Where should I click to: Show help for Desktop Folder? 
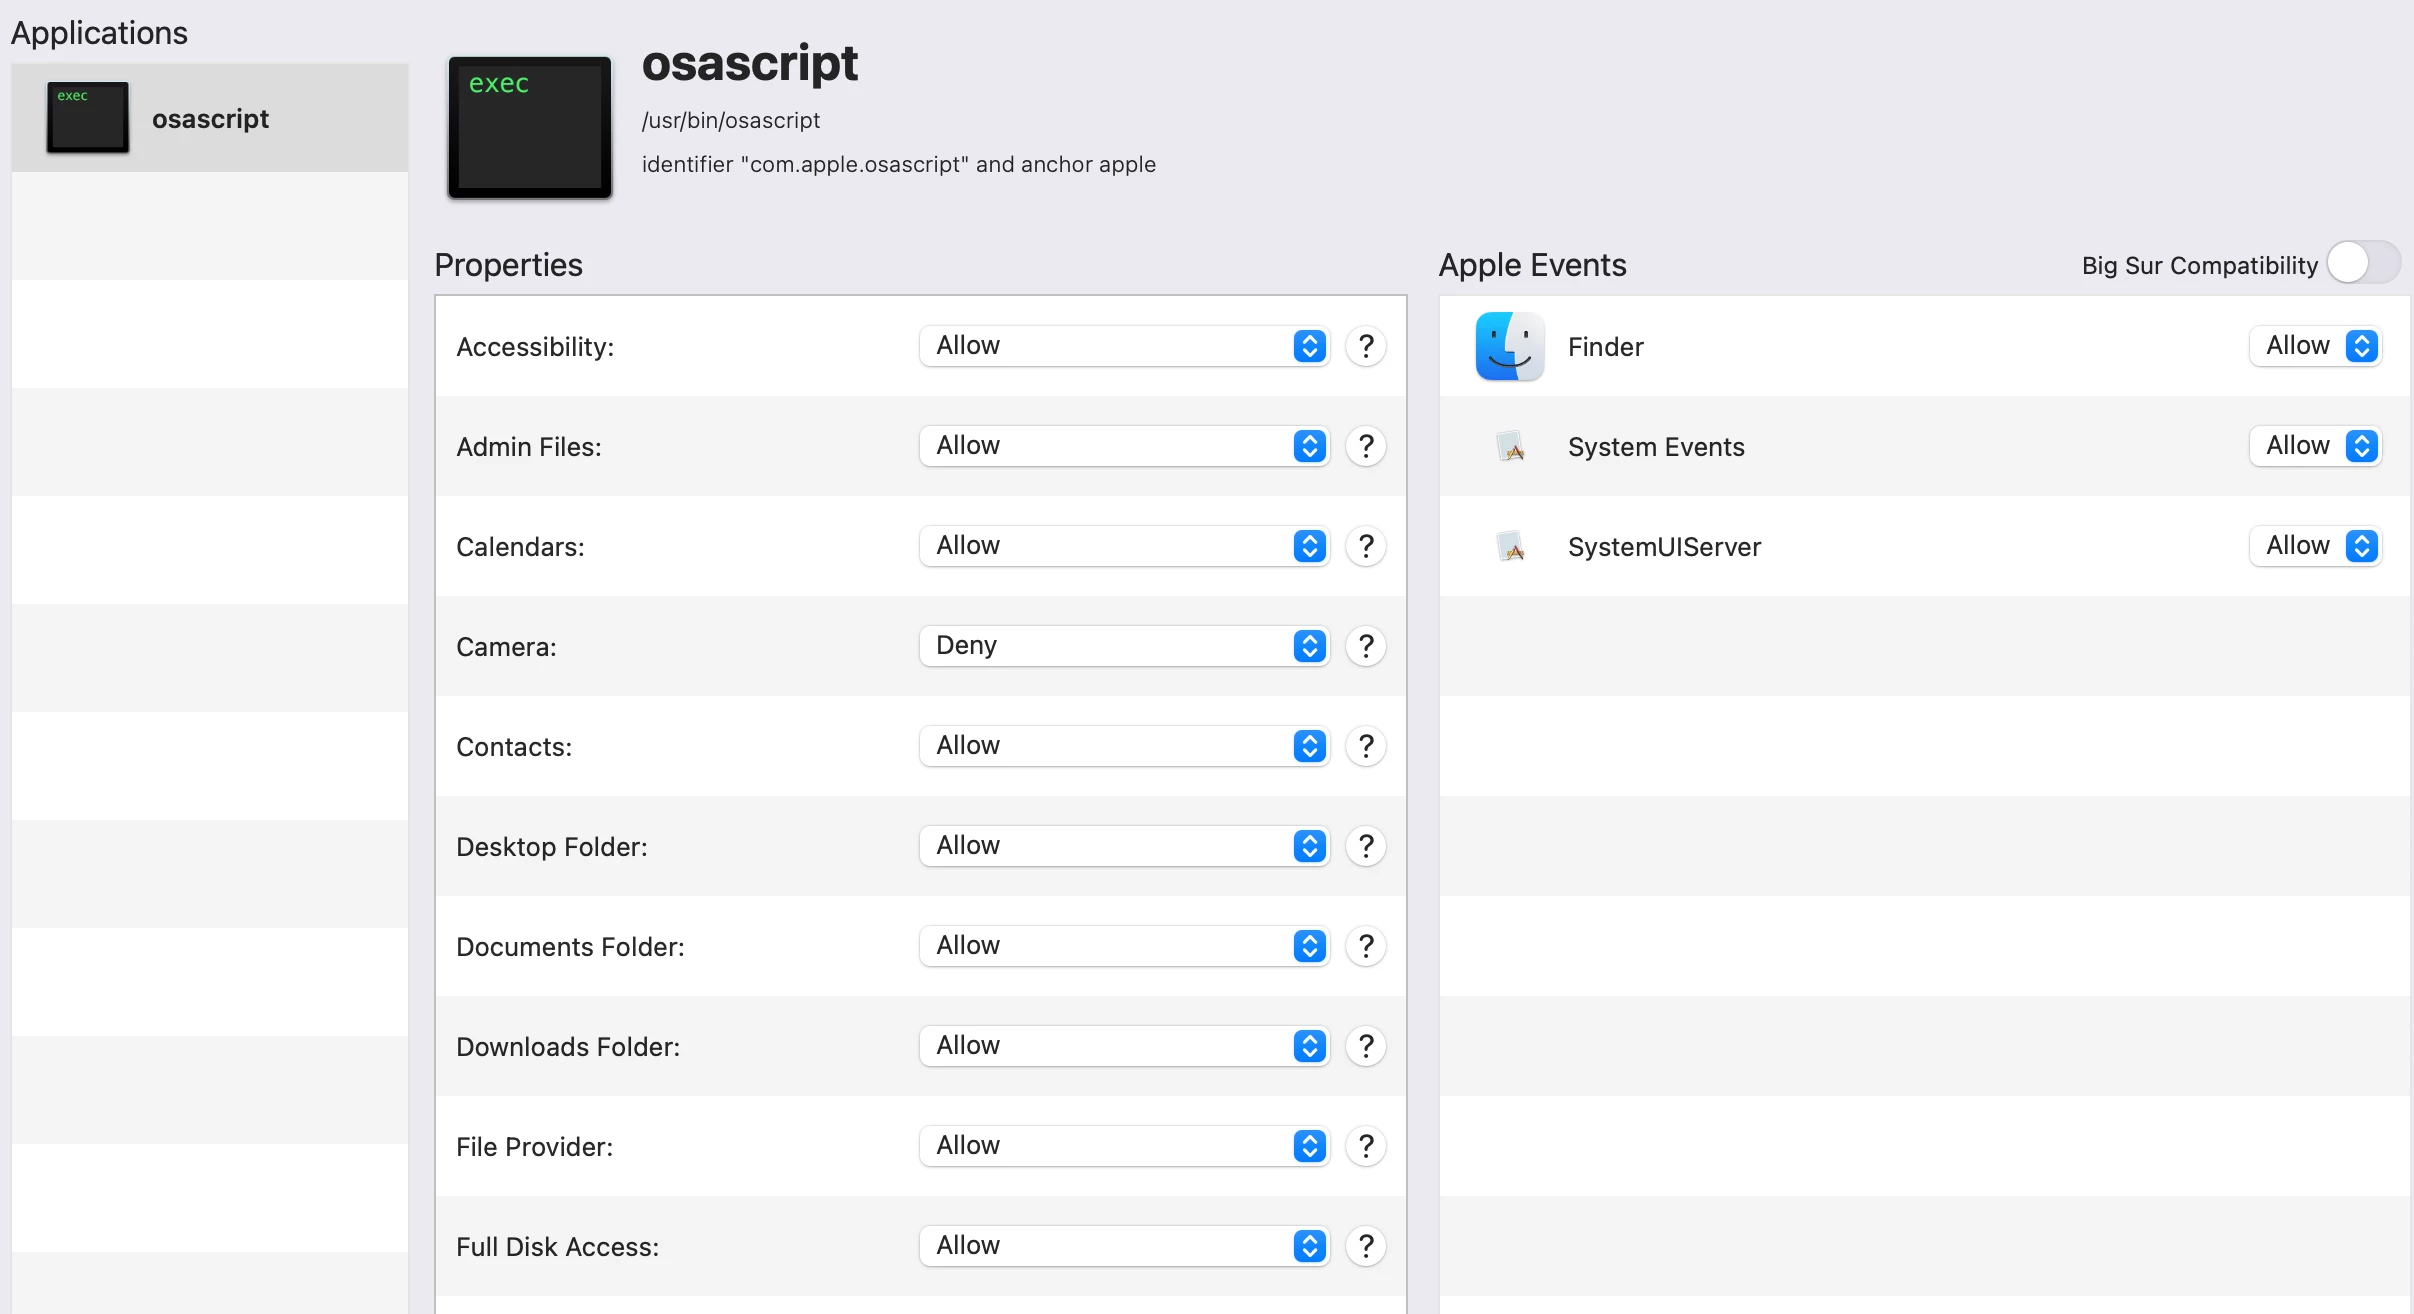tap(1366, 846)
